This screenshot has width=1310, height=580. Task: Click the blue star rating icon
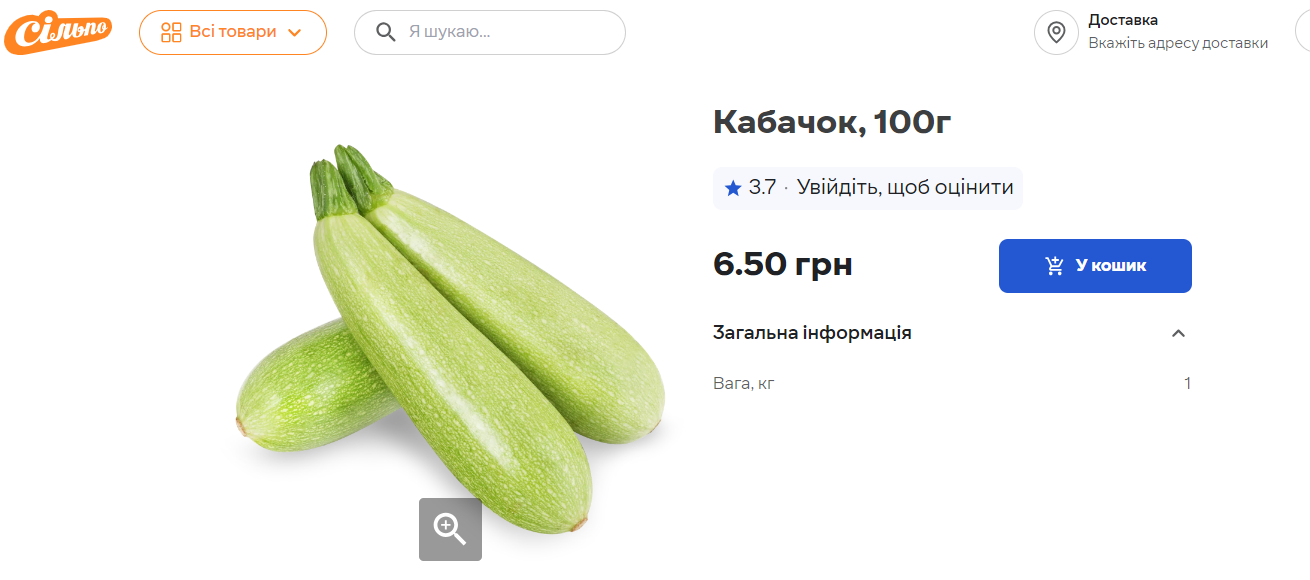coord(733,188)
